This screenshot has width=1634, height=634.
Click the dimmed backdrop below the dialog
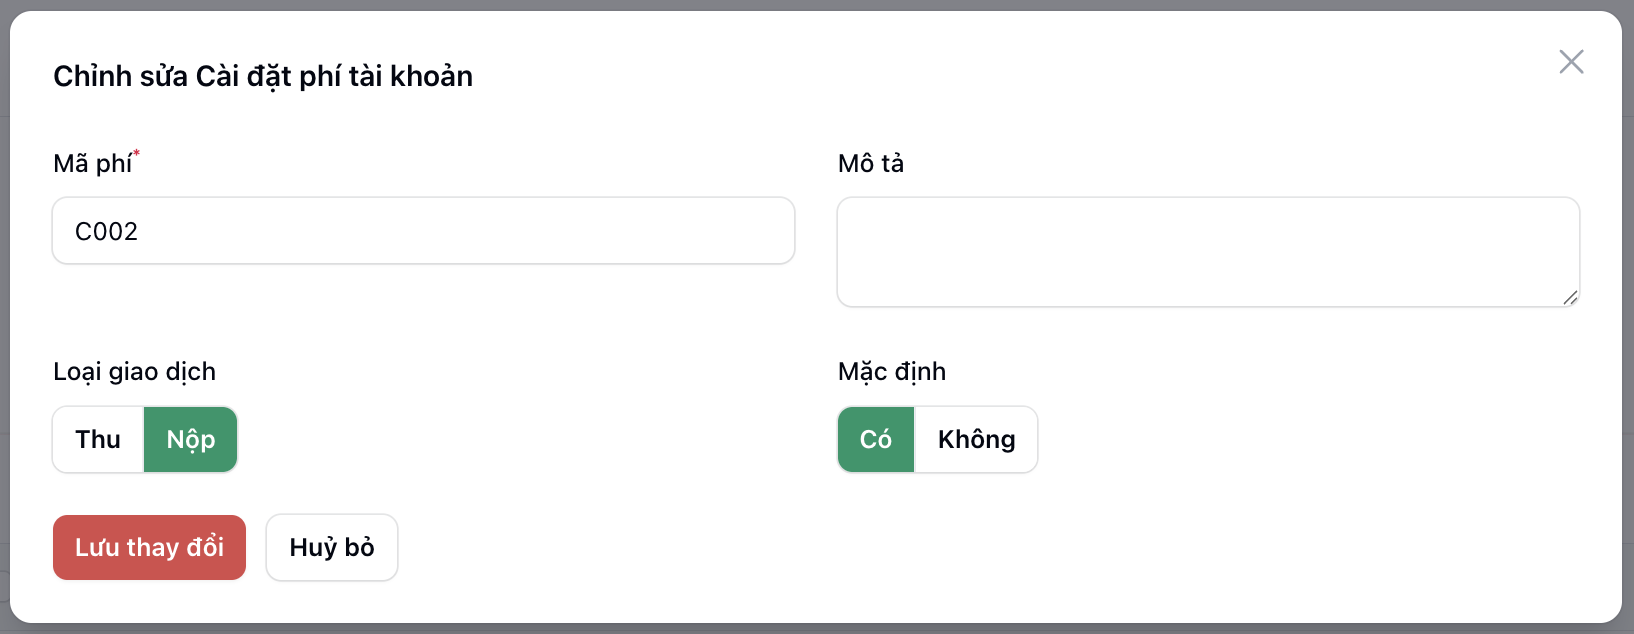(800, 629)
